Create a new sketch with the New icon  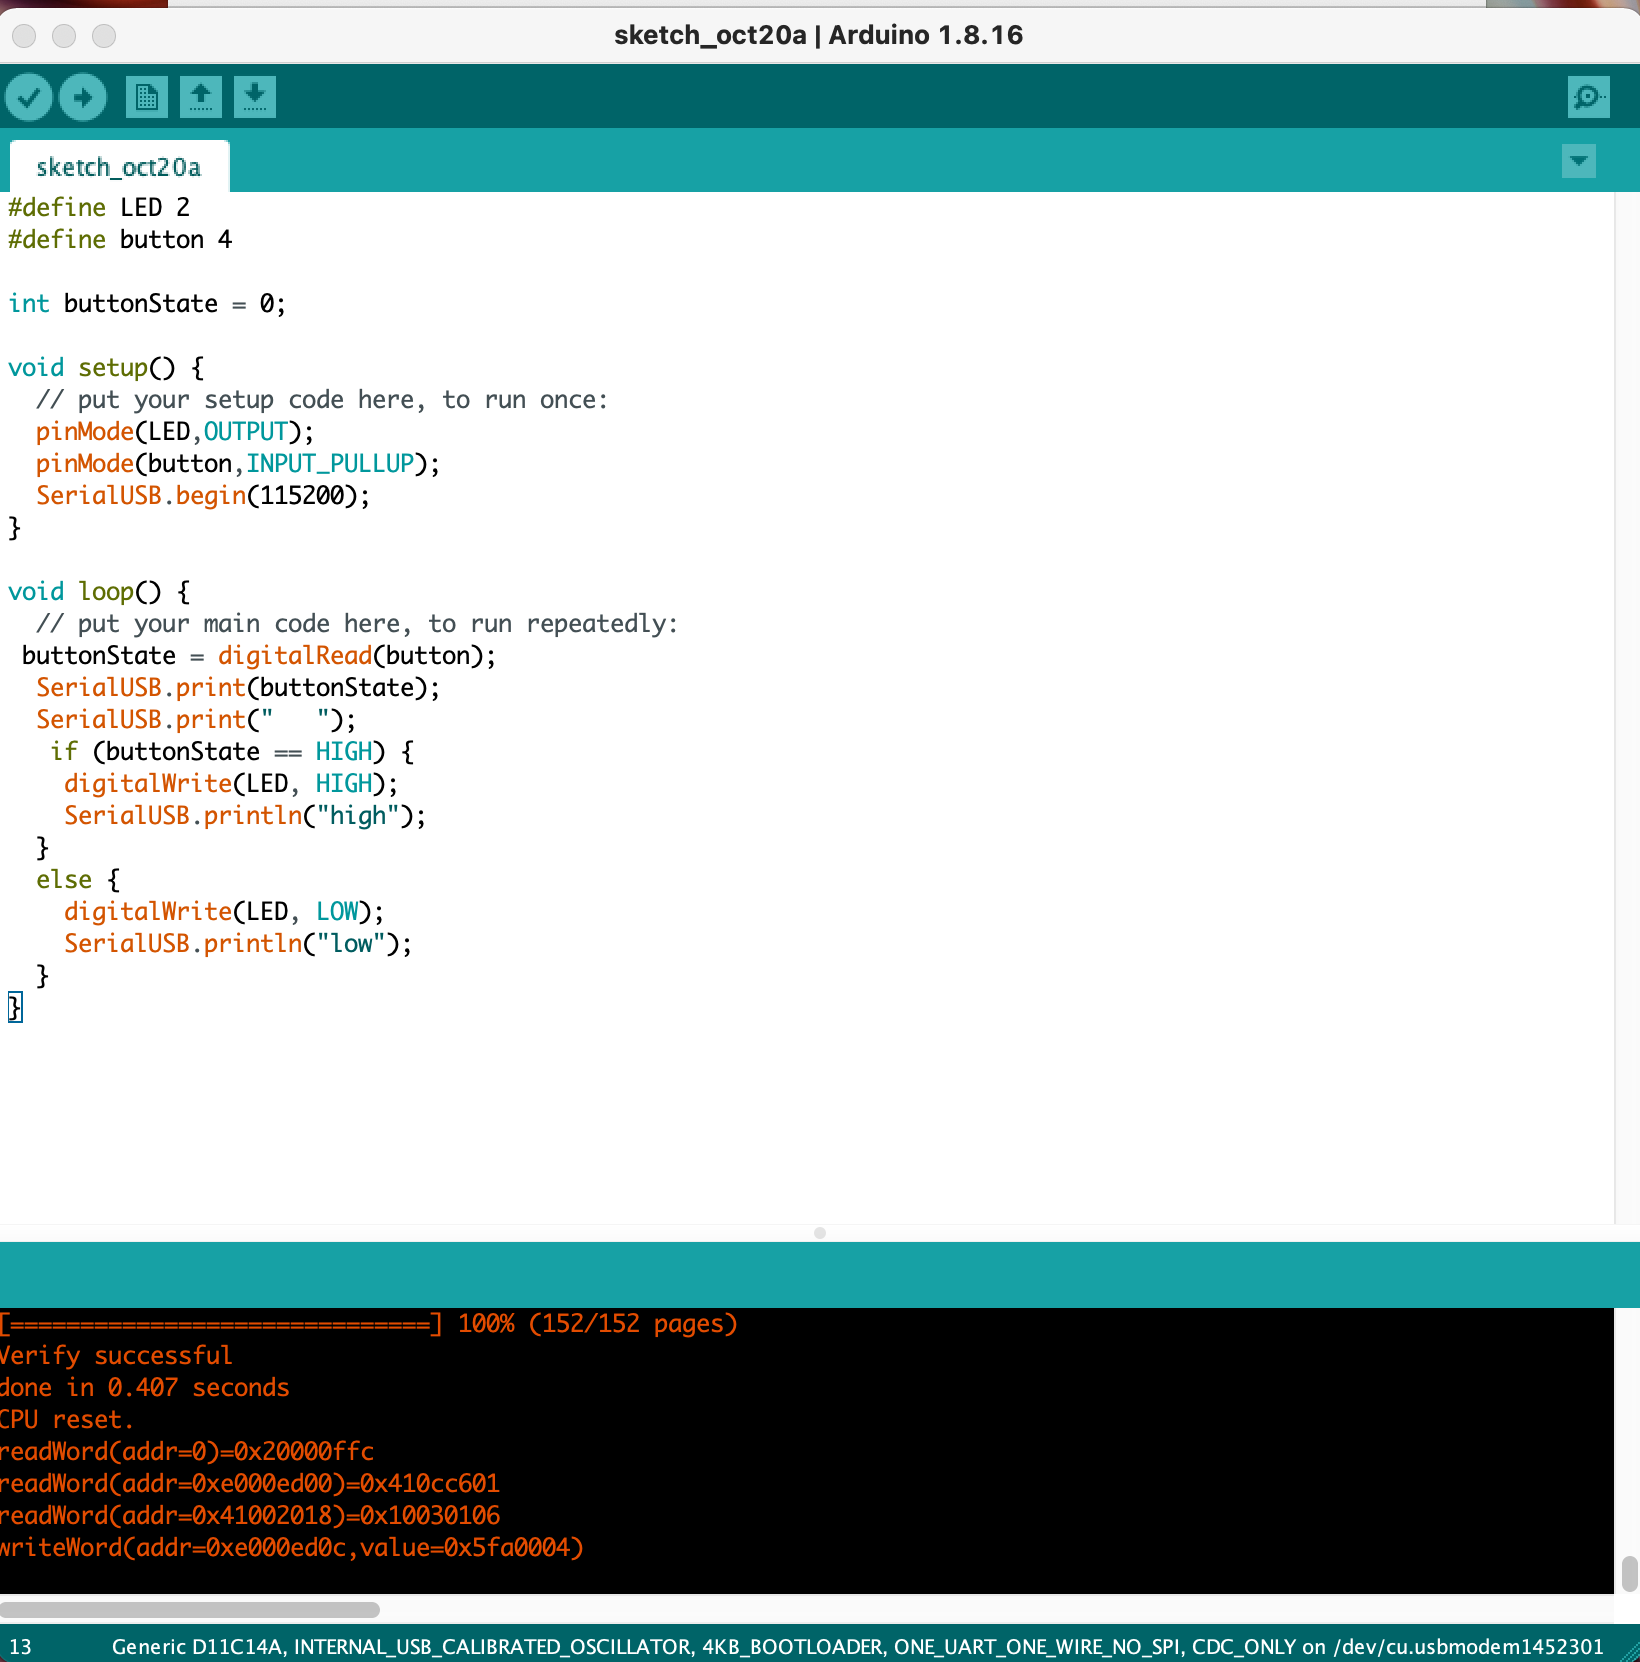(147, 97)
